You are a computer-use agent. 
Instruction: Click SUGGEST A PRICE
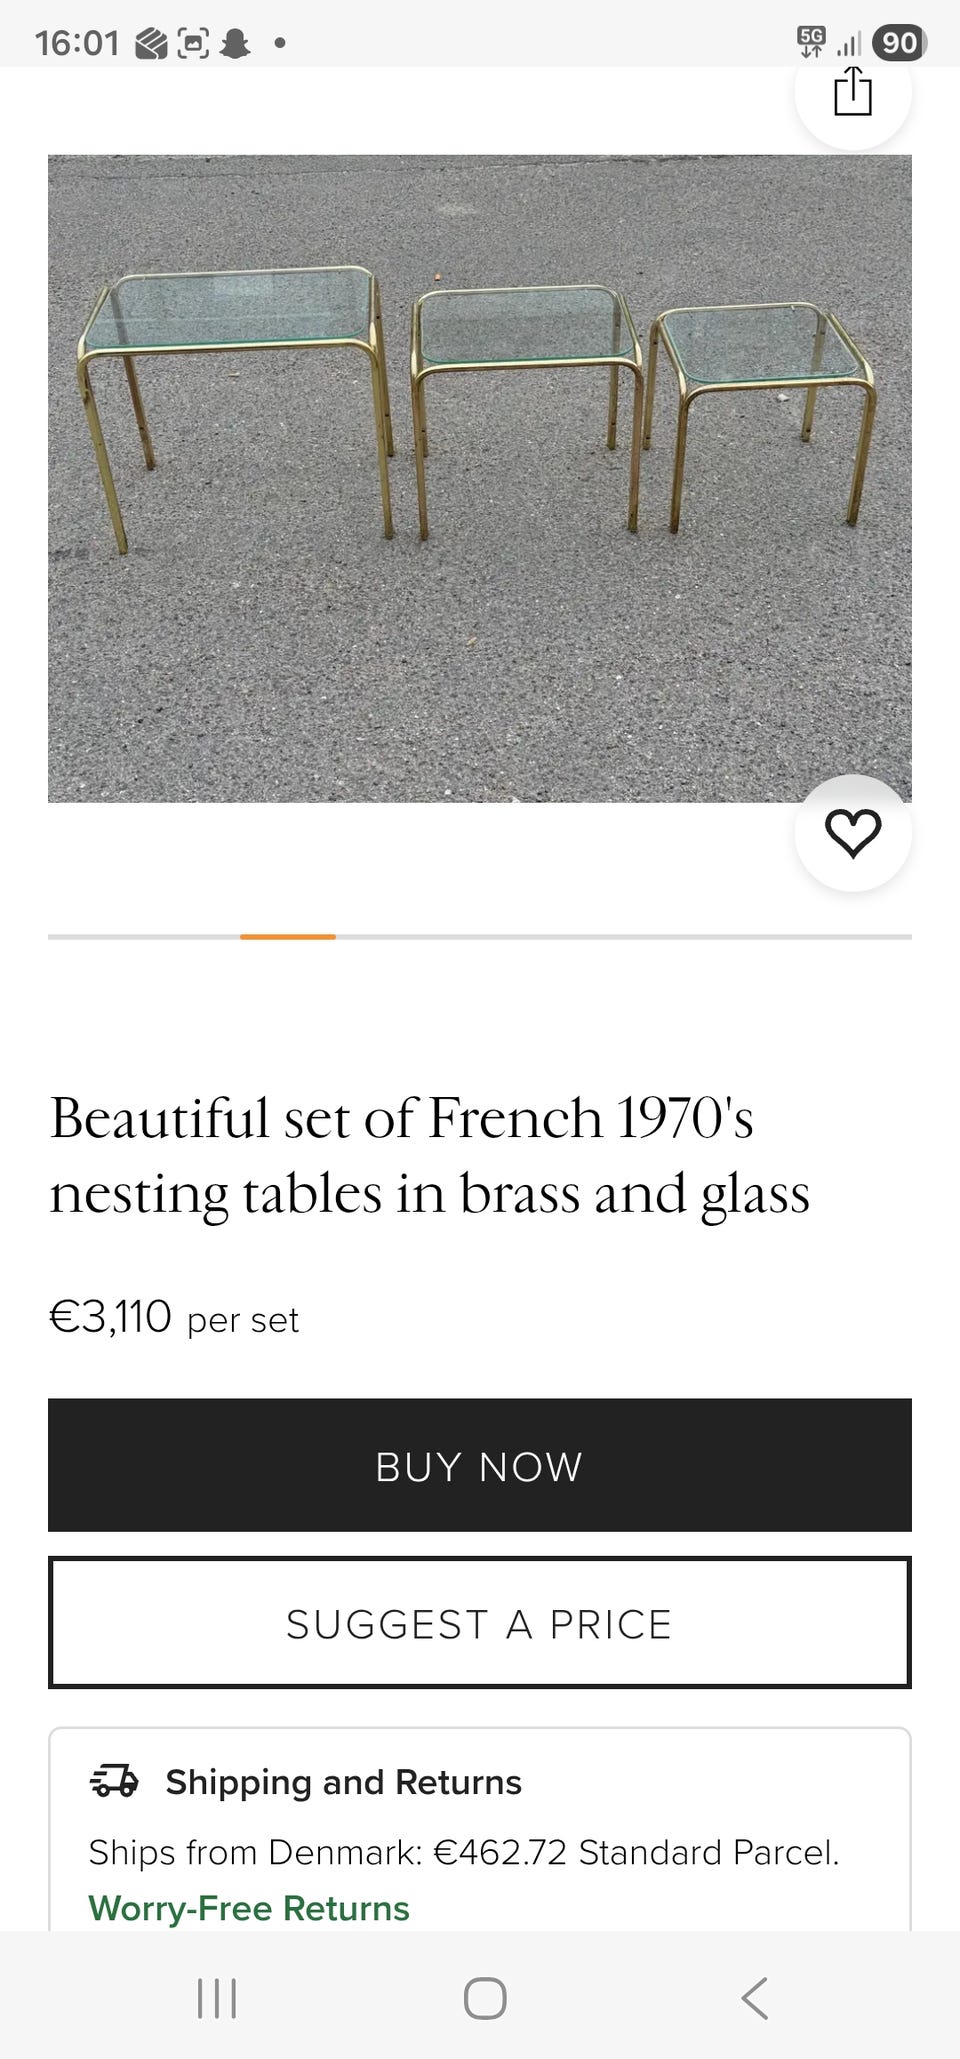479,1623
